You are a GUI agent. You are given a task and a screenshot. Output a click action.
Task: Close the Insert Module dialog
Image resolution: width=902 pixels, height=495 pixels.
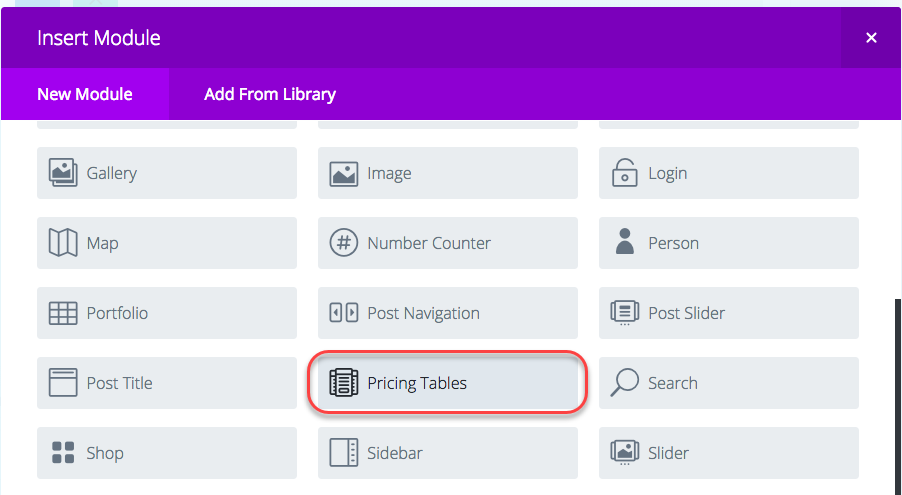872,38
